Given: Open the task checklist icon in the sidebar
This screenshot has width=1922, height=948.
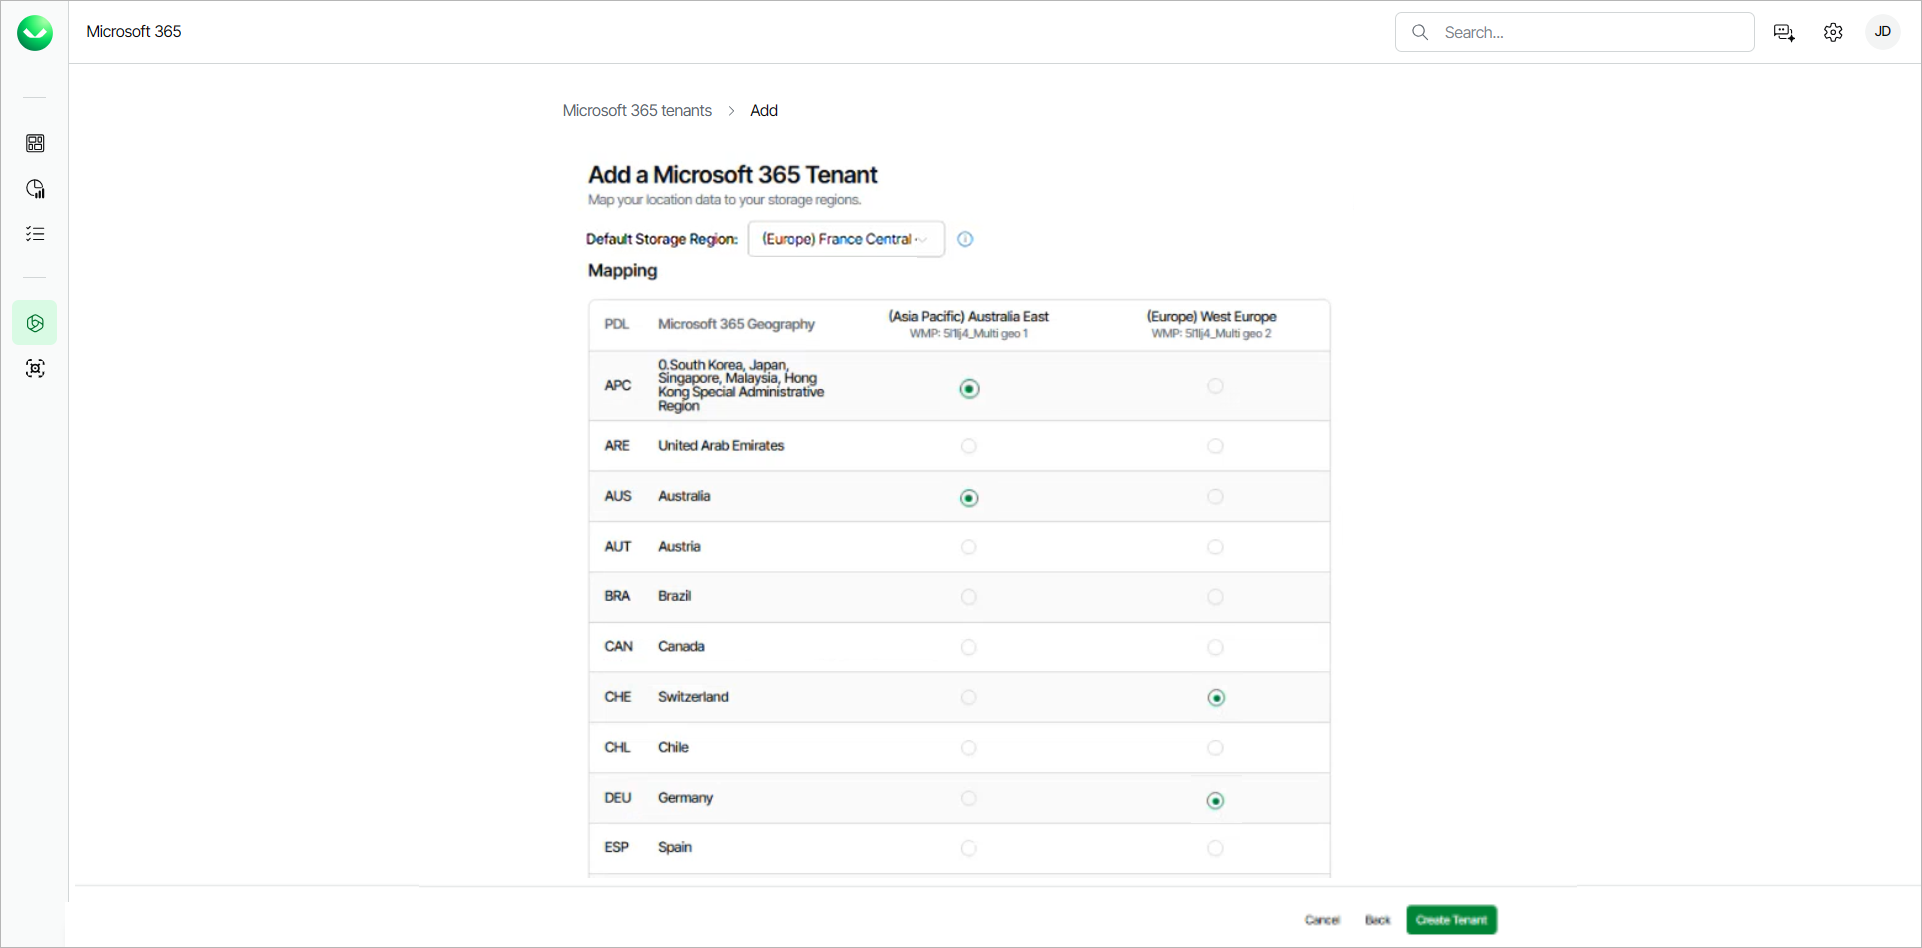Looking at the screenshot, I should [x=35, y=234].
